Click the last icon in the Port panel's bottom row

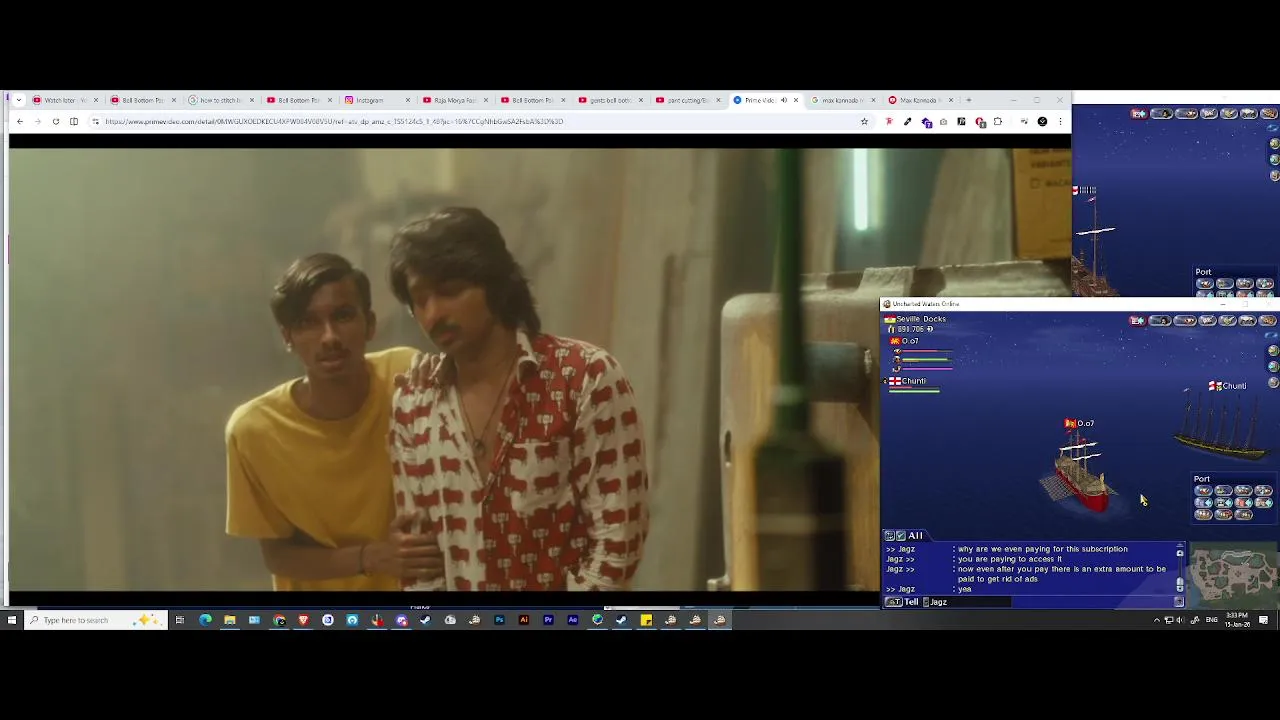[1244, 514]
